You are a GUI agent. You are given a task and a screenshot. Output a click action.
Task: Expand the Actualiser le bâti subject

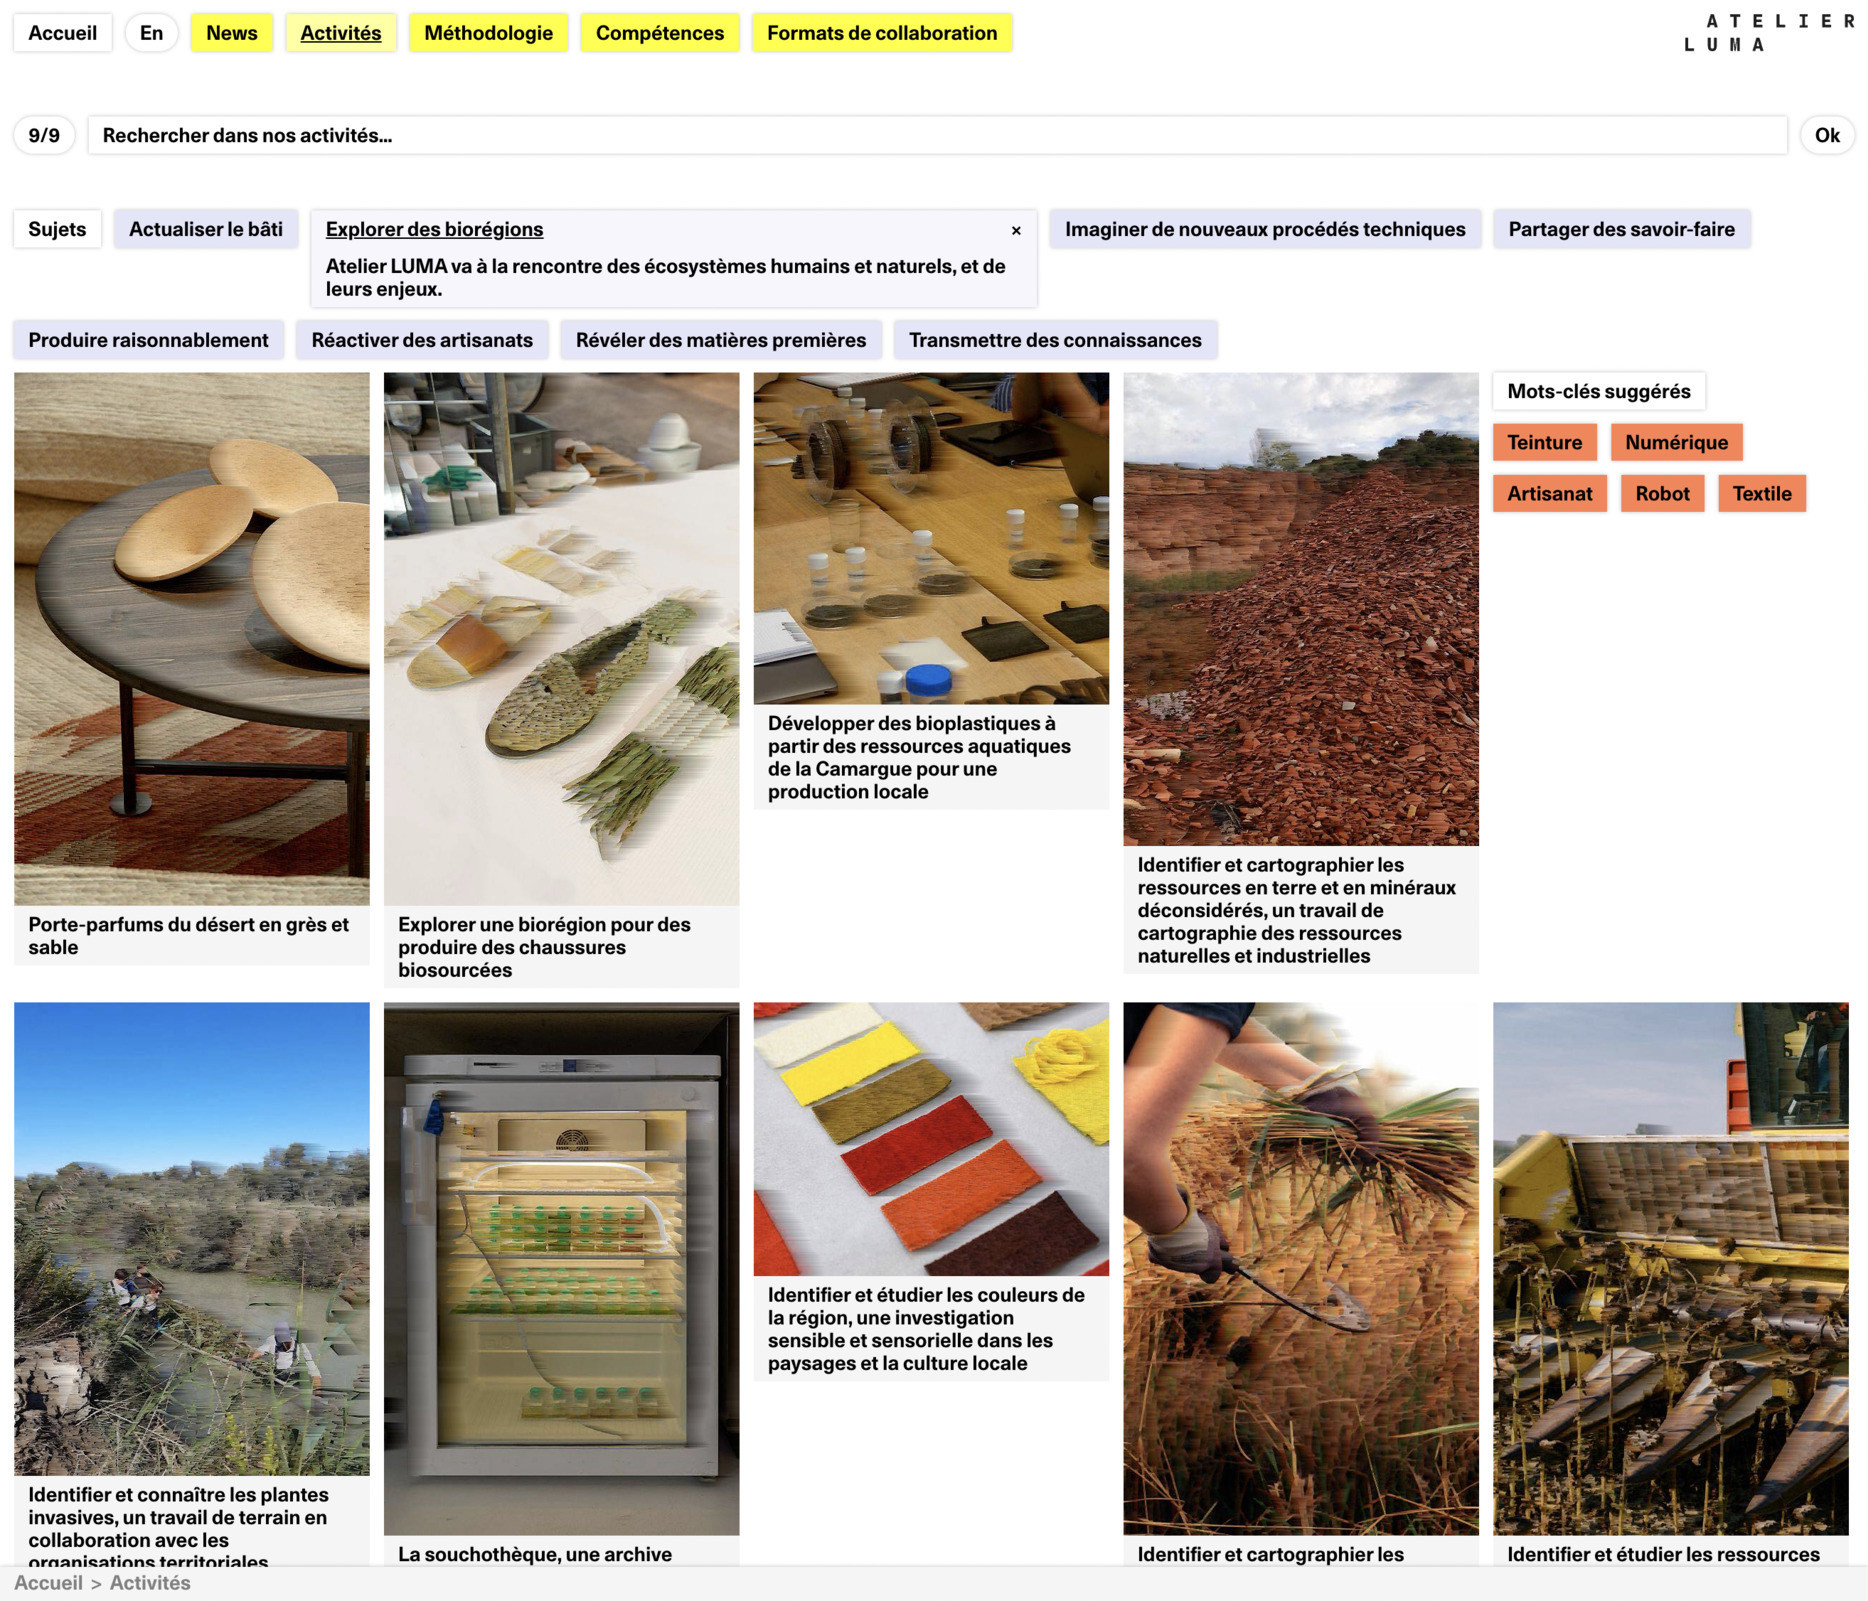pyautogui.click(x=205, y=229)
